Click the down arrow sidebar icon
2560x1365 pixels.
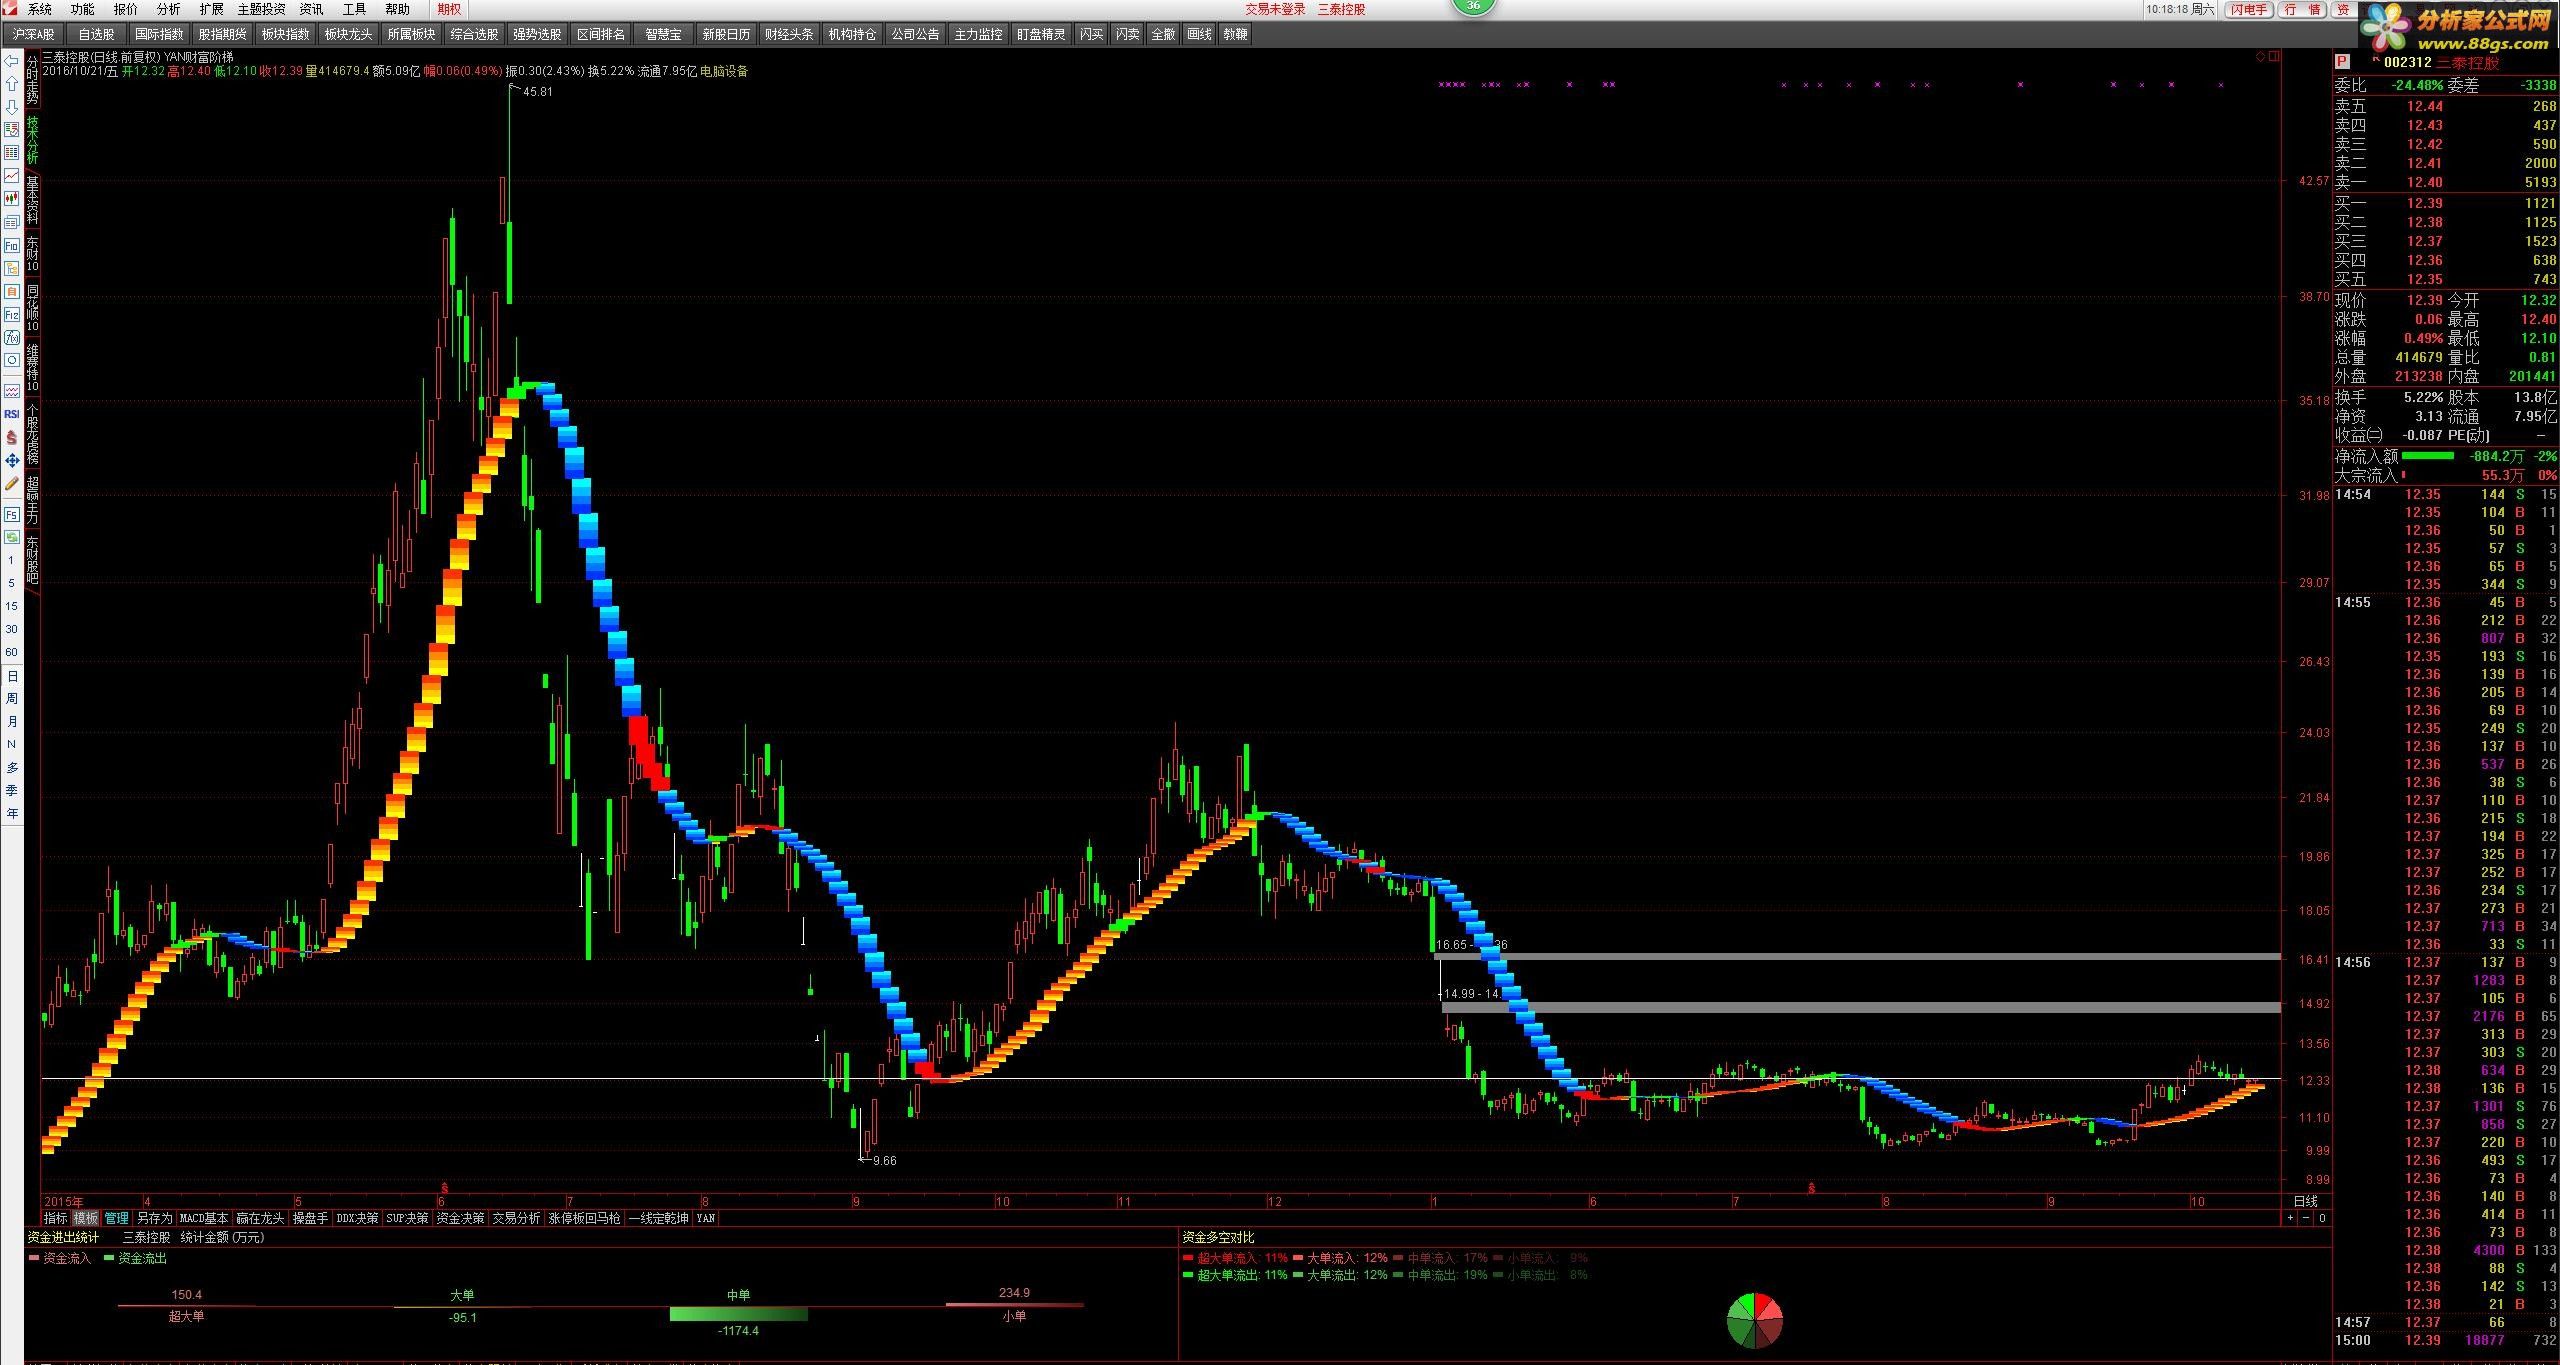pyautogui.click(x=12, y=107)
